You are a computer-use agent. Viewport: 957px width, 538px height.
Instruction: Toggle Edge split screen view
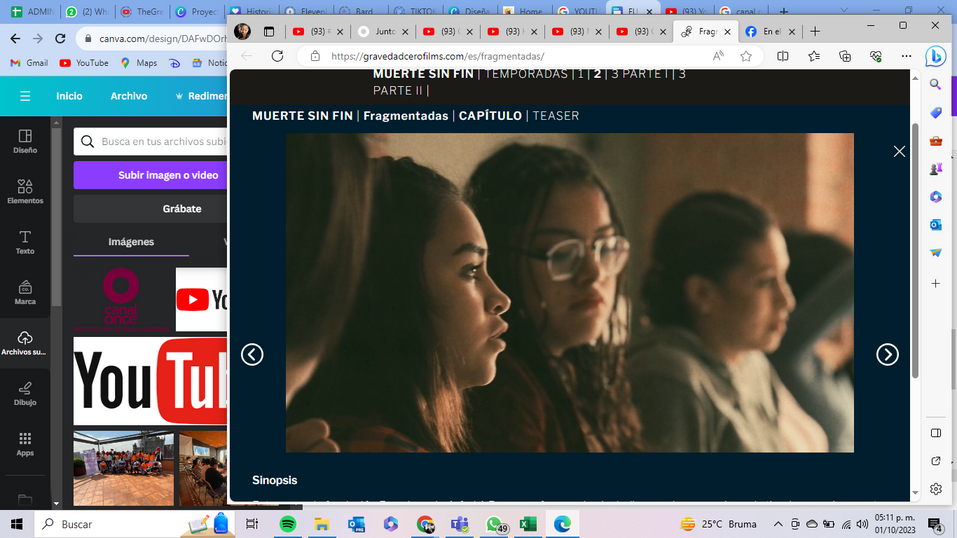pos(782,56)
